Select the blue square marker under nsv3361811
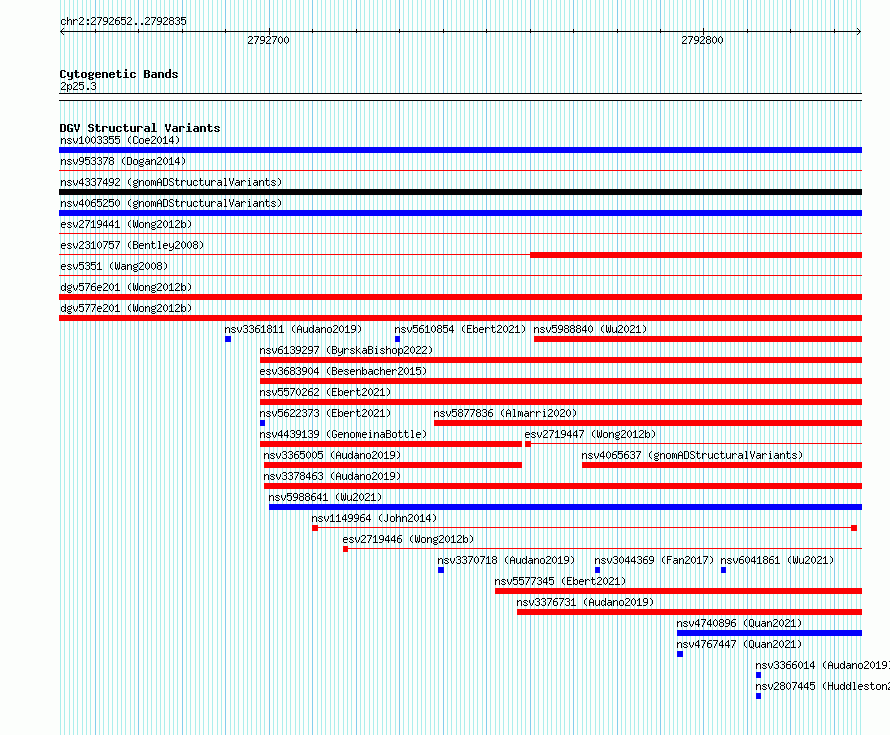 point(228,339)
